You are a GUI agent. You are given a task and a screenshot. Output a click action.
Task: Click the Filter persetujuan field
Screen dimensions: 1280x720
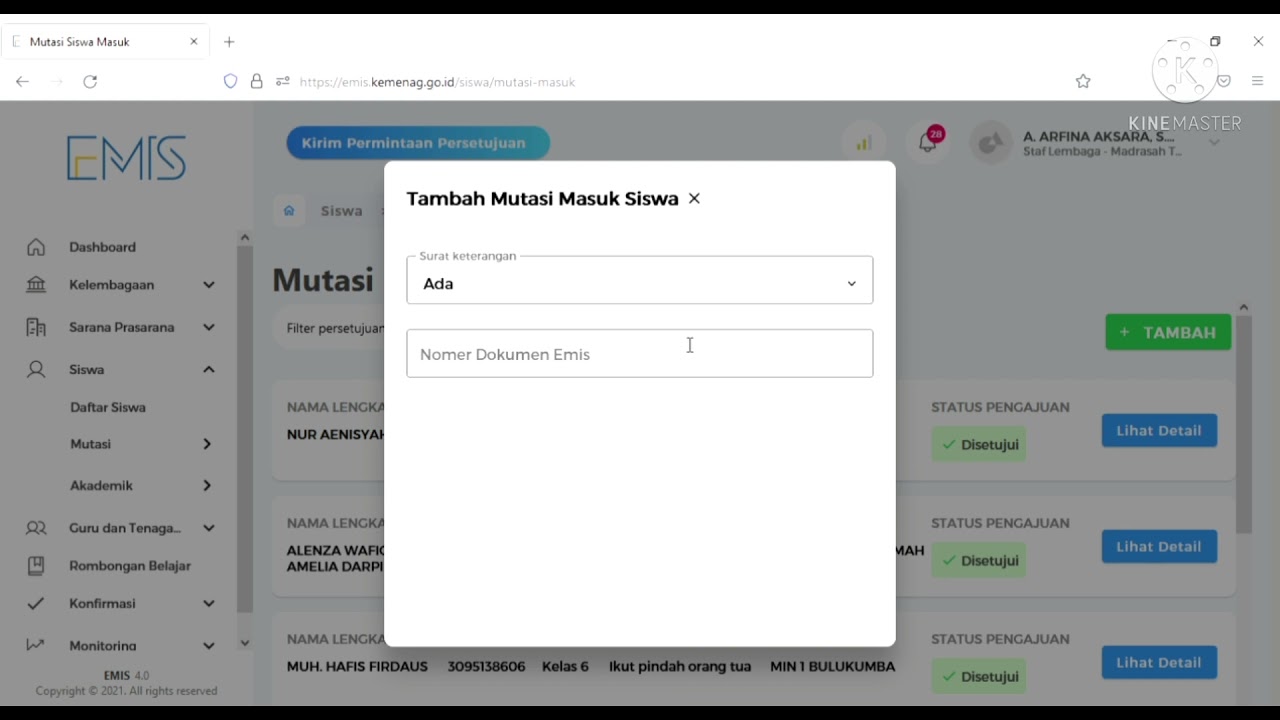pyautogui.click(x=335, y=329)
